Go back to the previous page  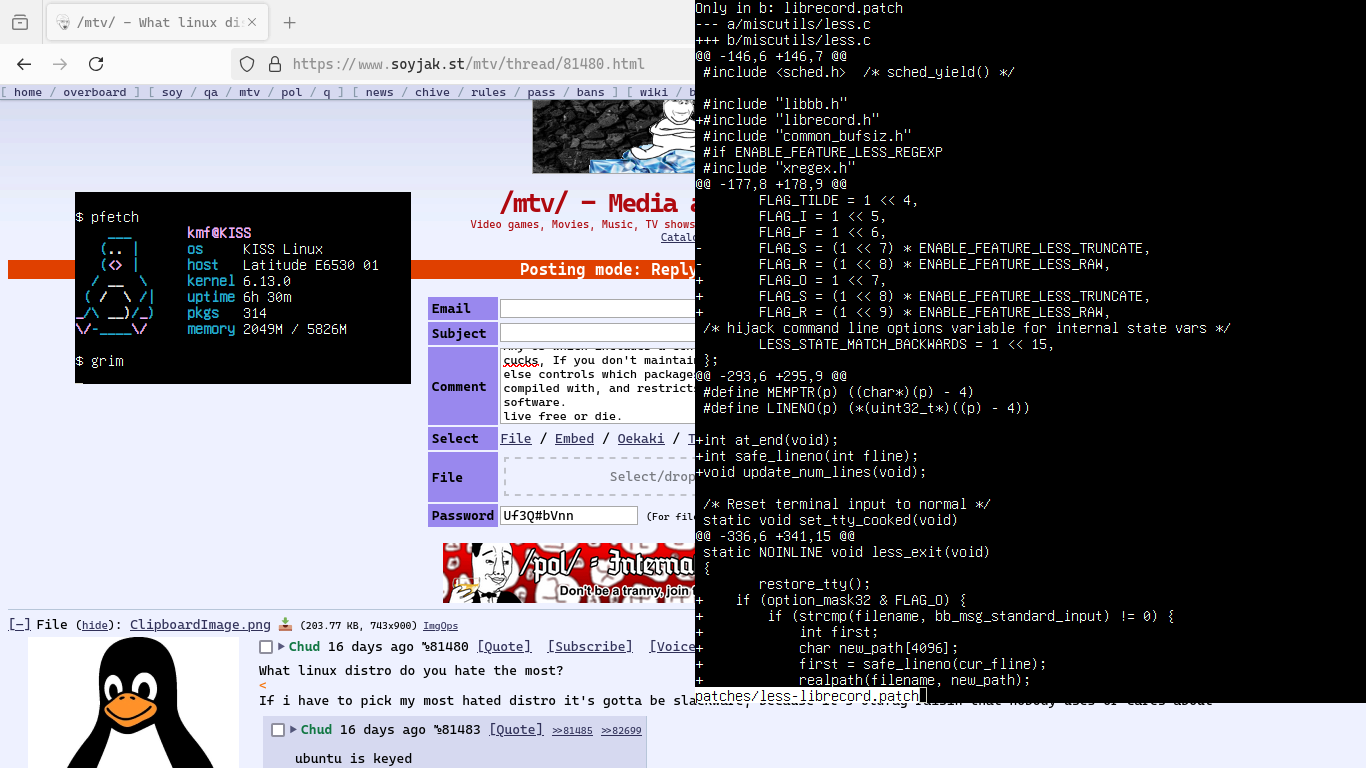(24, 64)
